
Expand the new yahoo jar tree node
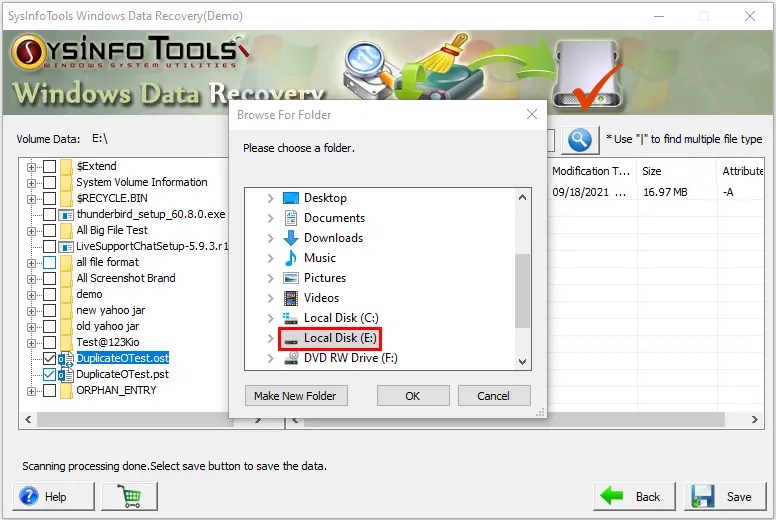pyautogui.click(x=31, y=311)
